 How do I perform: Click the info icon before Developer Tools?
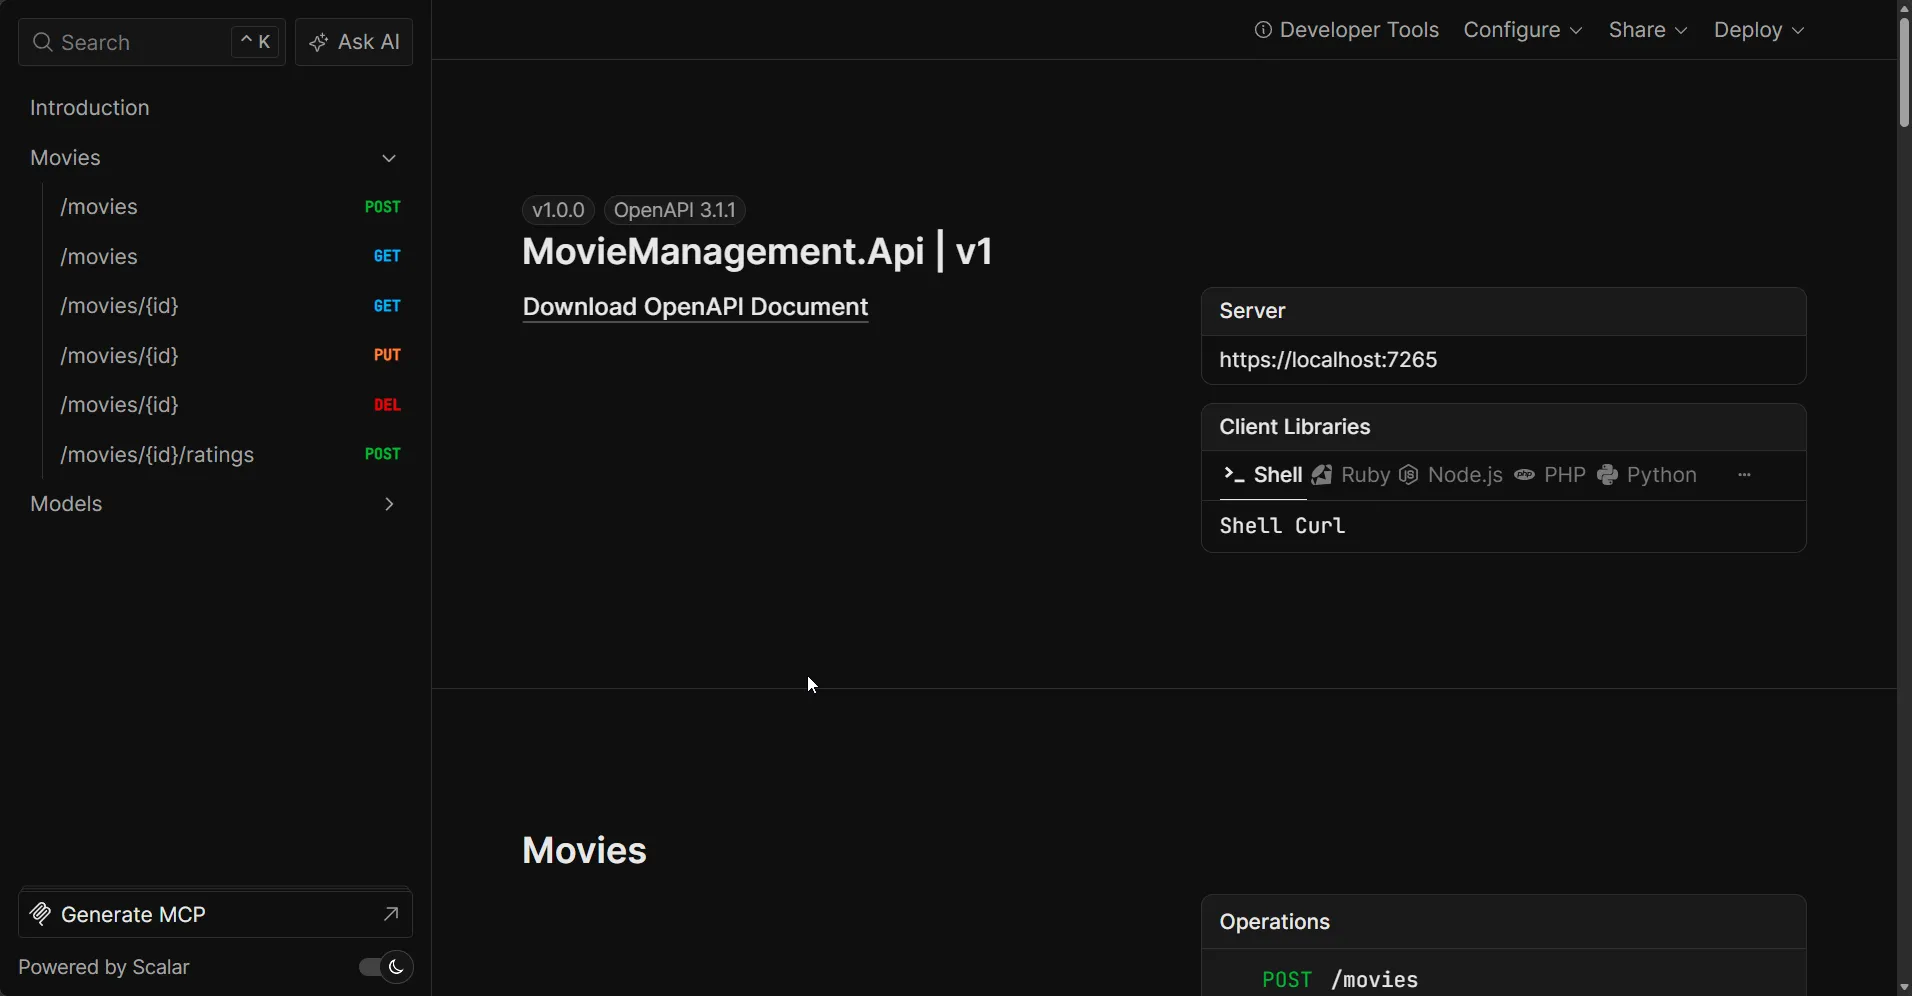[1263, 30]
